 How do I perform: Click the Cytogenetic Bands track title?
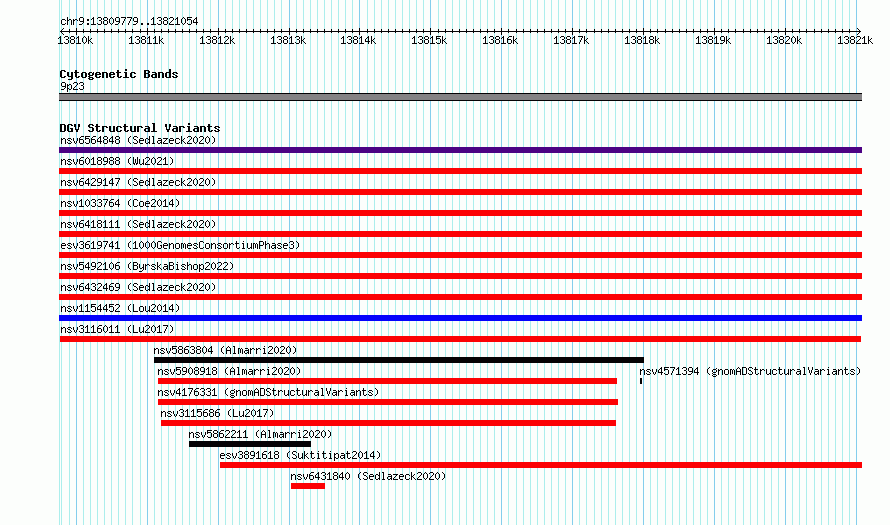coord(119,74)
